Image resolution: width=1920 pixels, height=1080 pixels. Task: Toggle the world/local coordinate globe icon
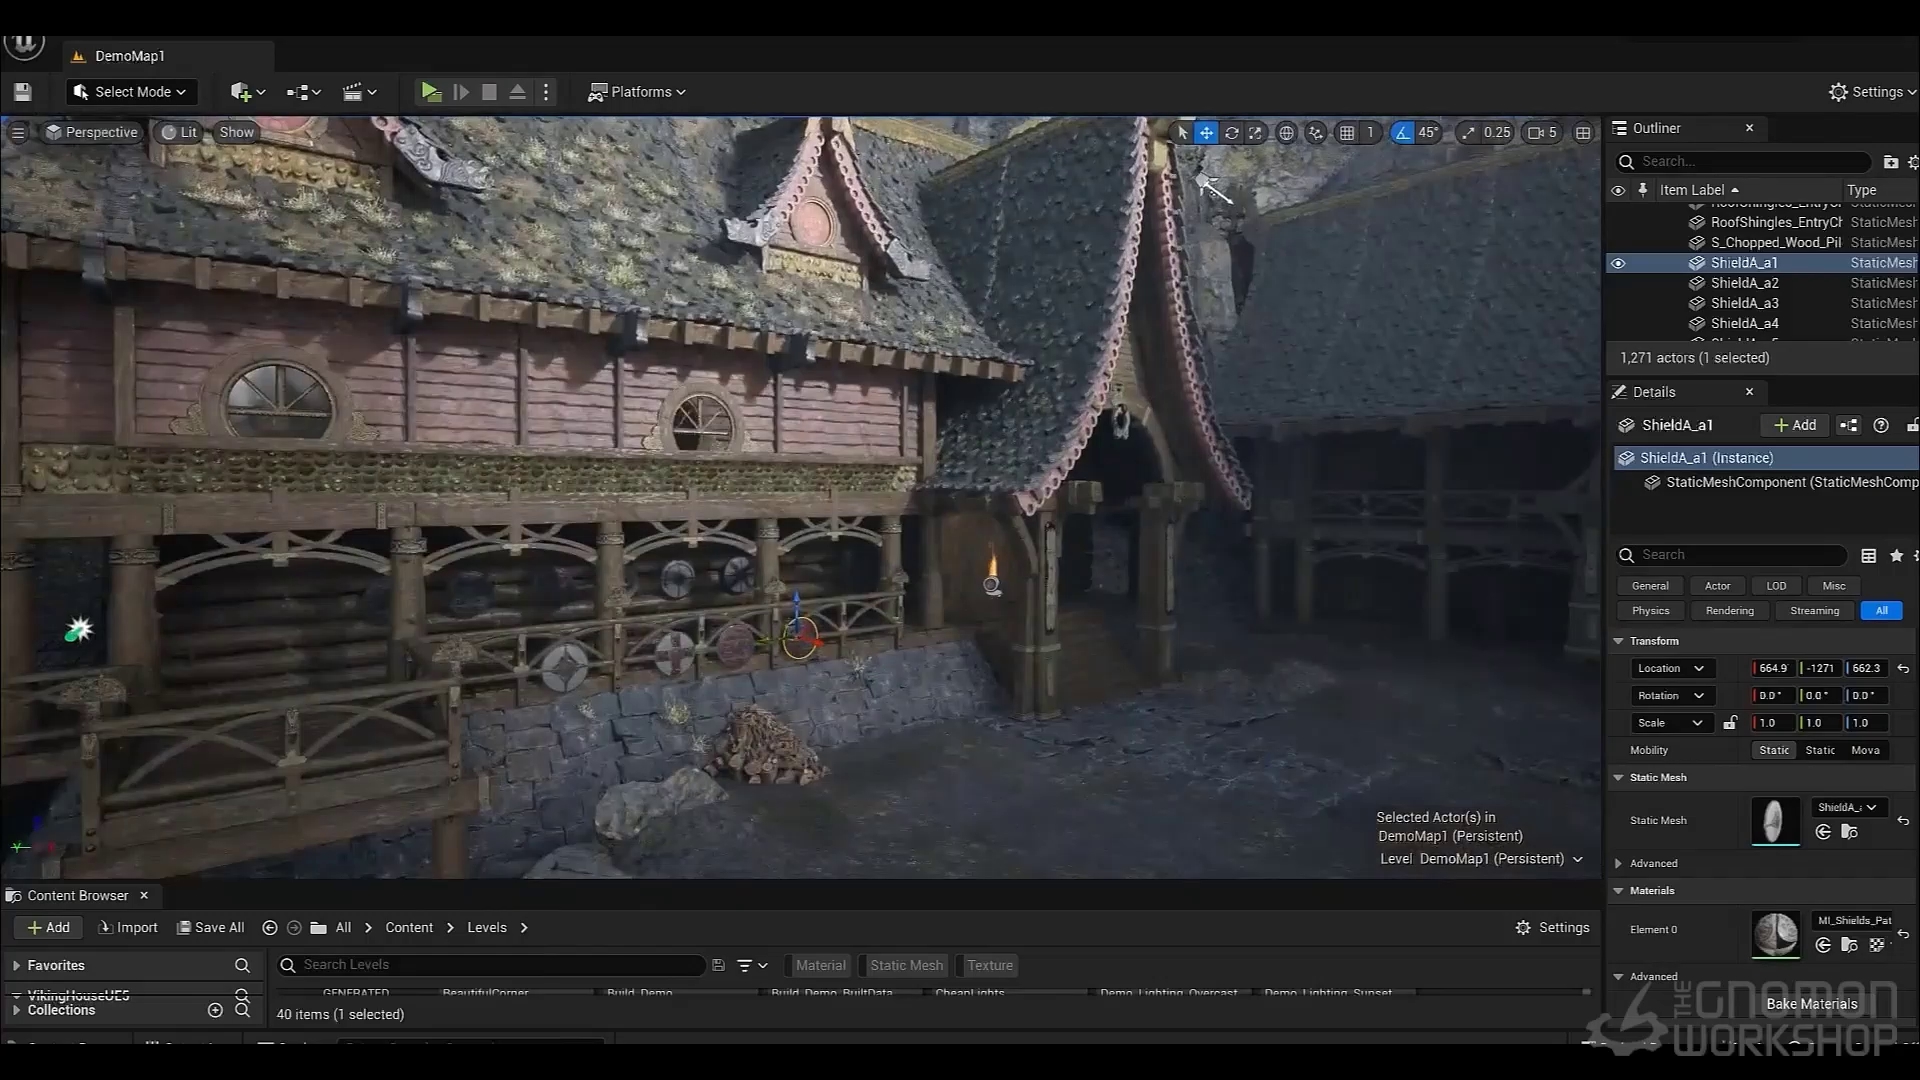1286,132
